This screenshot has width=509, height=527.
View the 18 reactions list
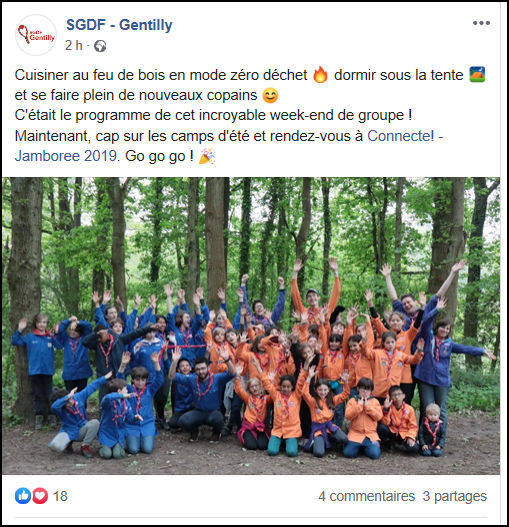click(60, 496)
